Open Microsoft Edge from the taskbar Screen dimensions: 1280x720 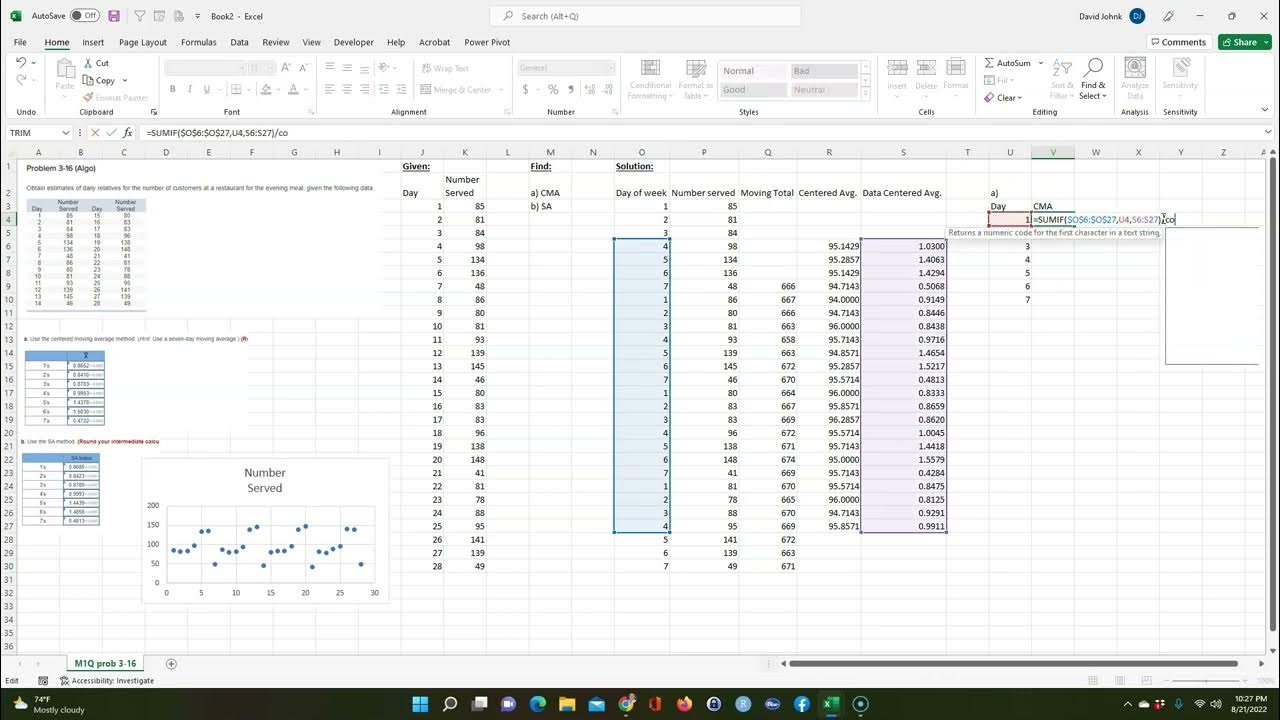point(537,704)
